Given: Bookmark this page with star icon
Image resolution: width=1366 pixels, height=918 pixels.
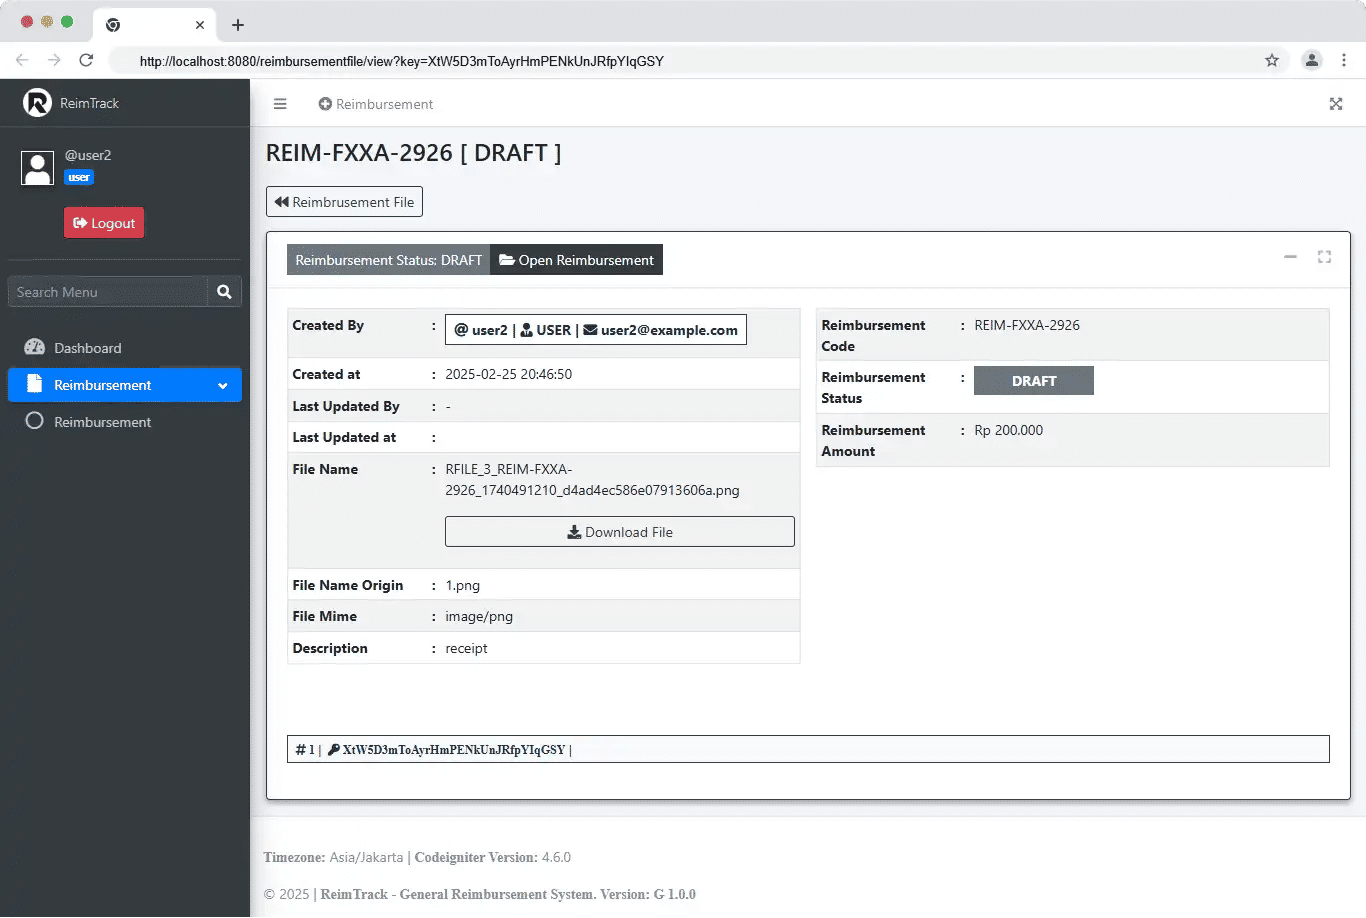Looking at the screenshot, I should (x=1272, y=60).
